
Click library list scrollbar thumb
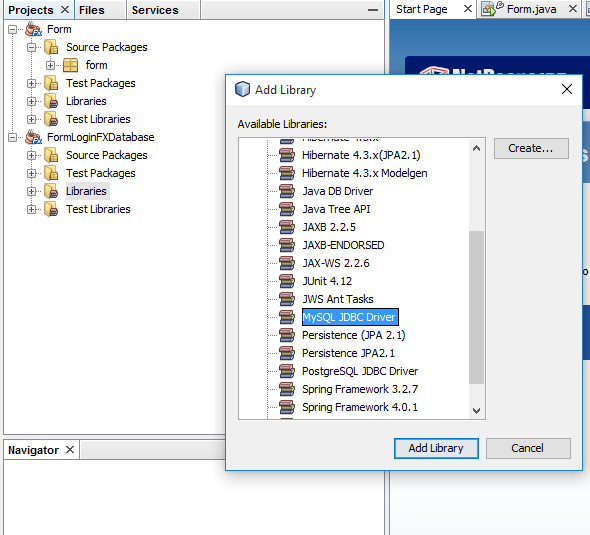click(x=476, y=307)
